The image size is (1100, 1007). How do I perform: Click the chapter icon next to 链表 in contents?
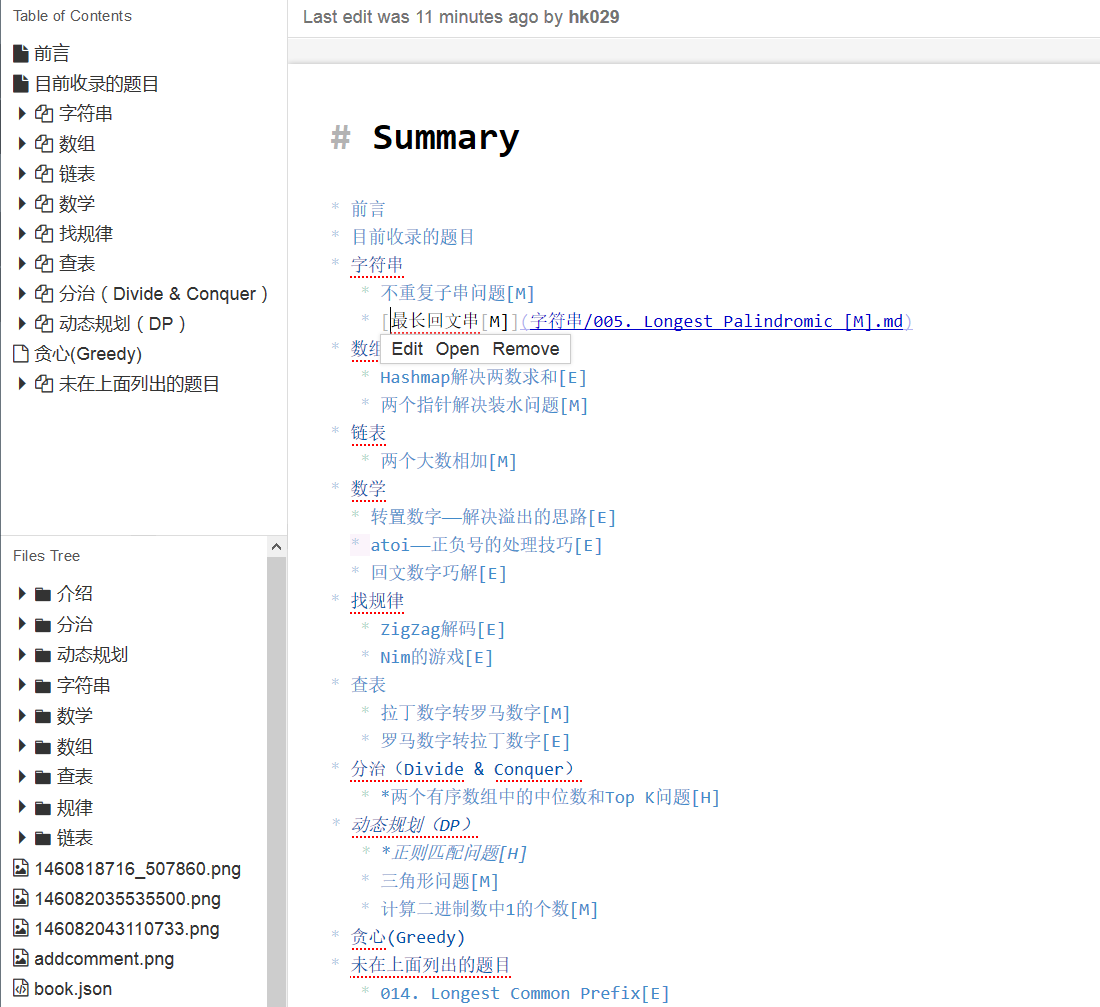(x=43, y=174)
